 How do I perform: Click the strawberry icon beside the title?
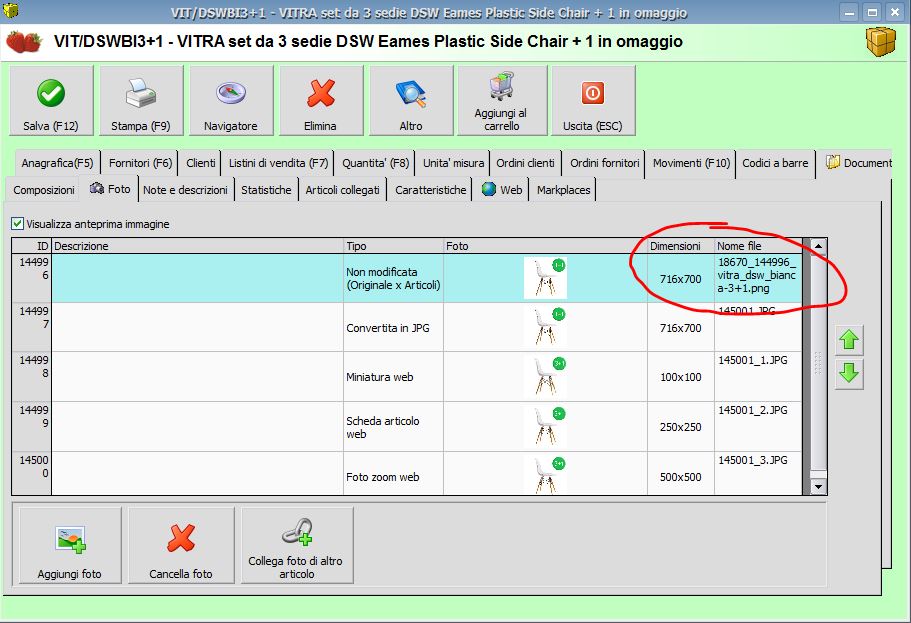coord(24,42)
